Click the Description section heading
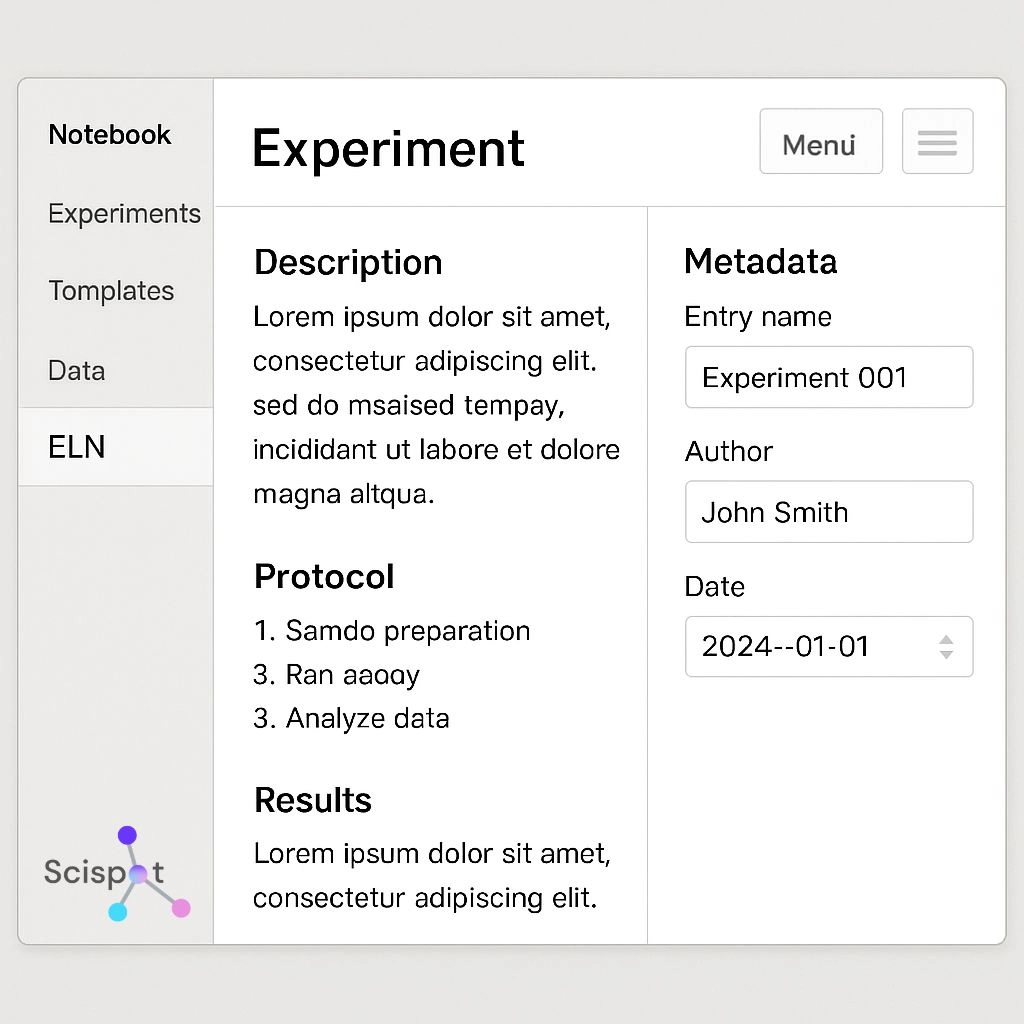The width and height of the screenshot is (1024, 1024). click(x=348, y=262)
